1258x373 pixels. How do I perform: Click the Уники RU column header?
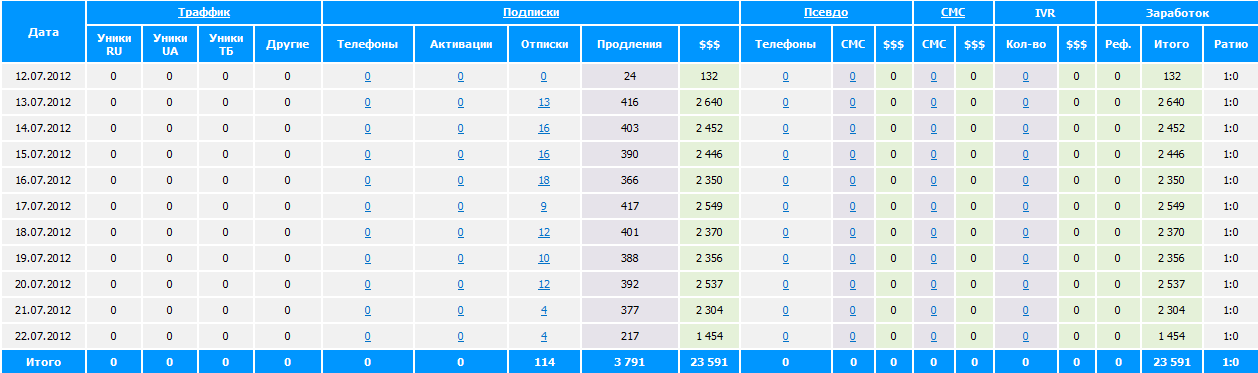[x=113, y=44]
